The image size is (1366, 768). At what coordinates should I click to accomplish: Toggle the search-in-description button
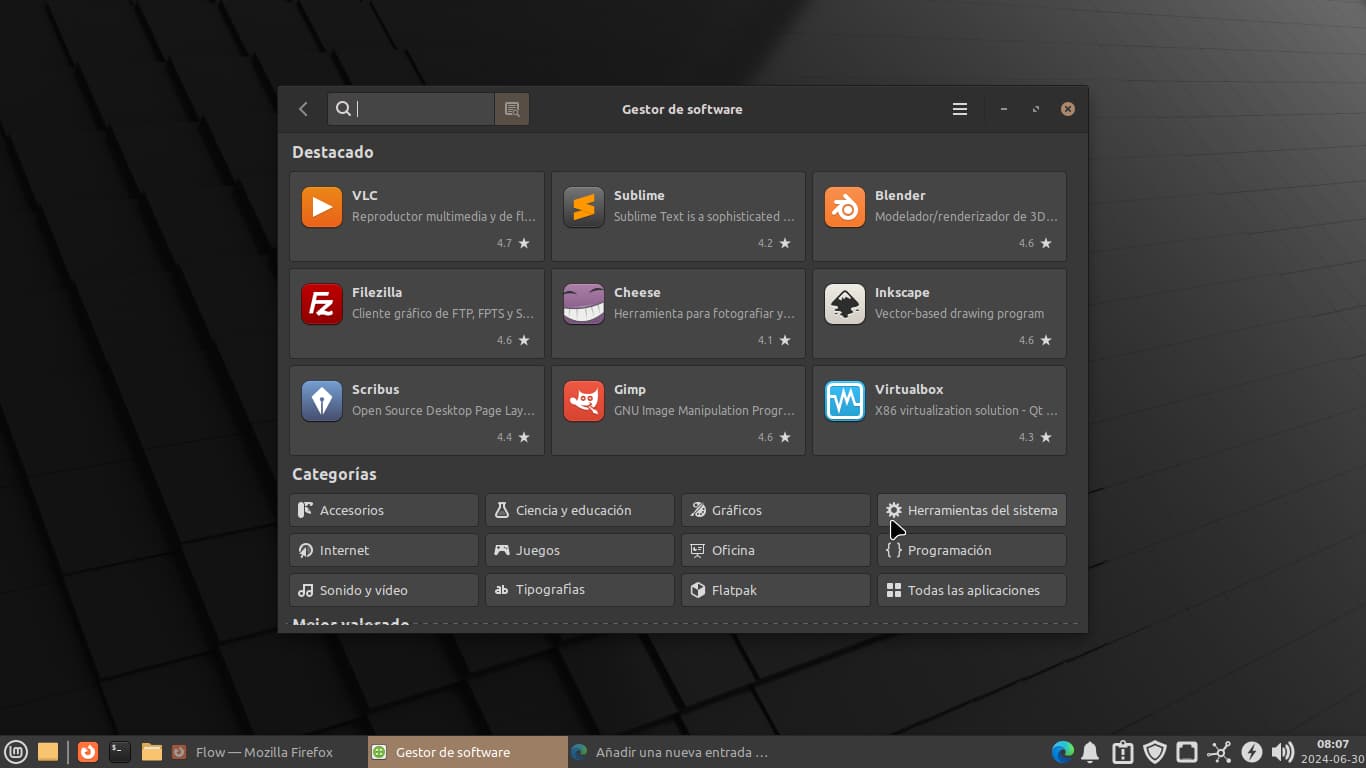click(x=512, y=109)
